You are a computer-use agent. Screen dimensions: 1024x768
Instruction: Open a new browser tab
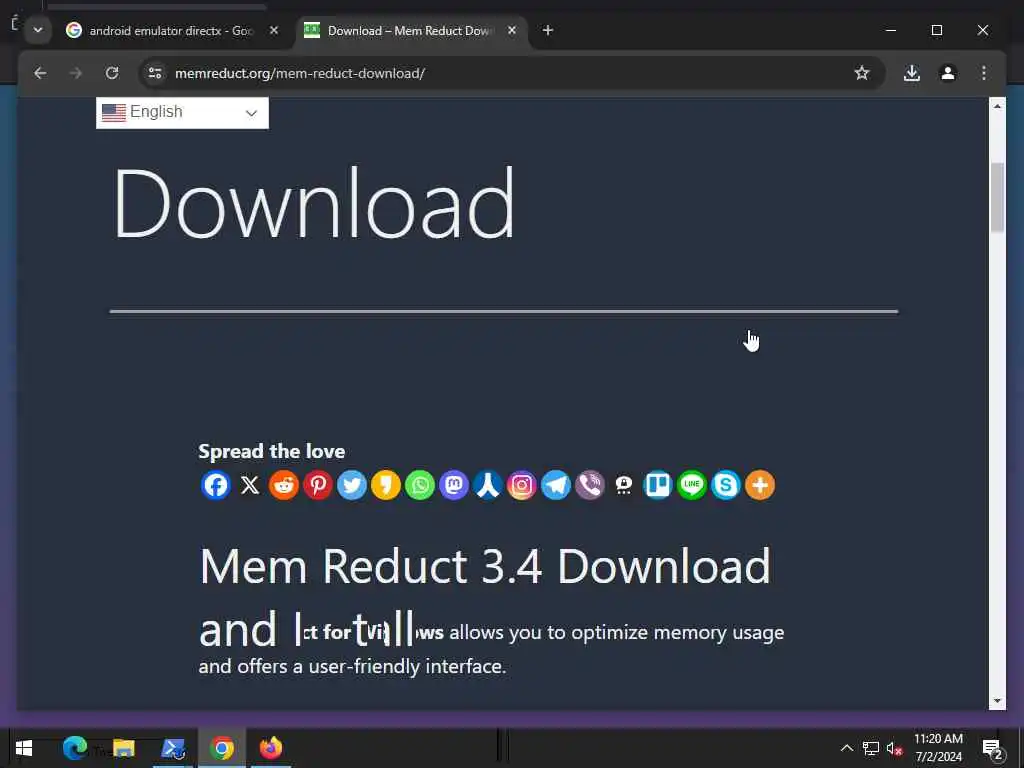(547, 30)
